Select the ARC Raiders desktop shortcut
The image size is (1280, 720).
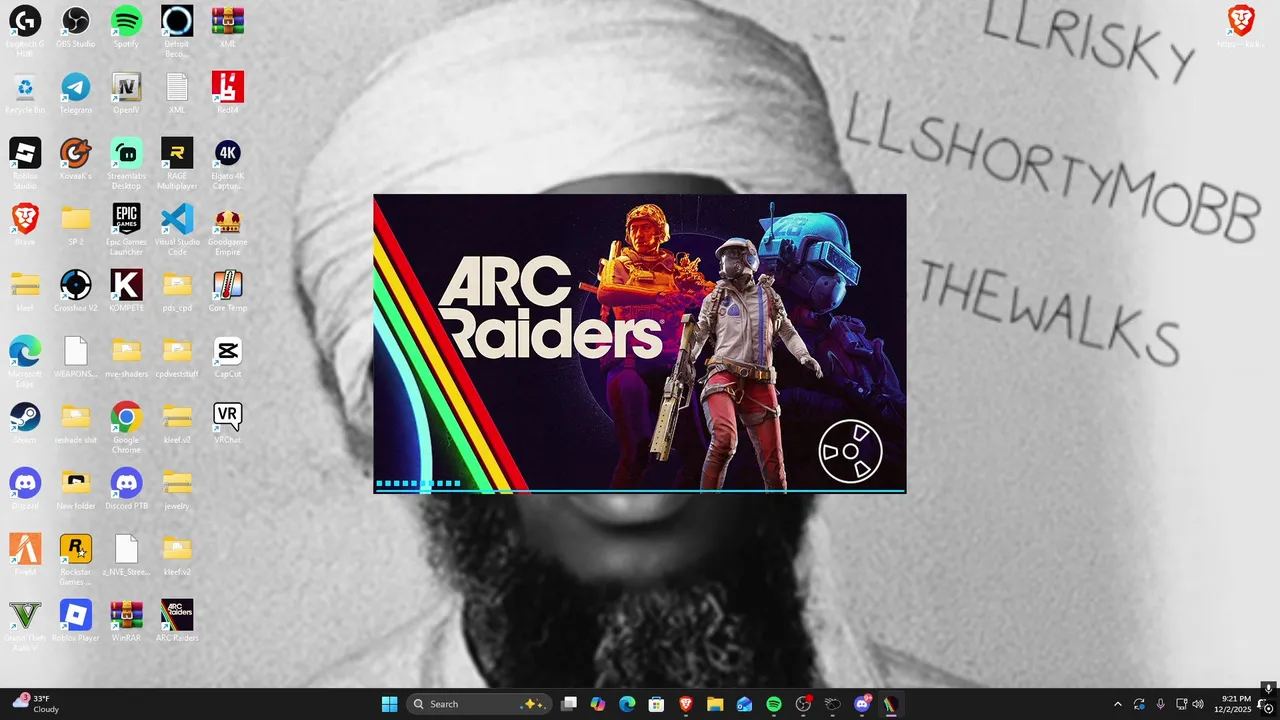point(177,621)
